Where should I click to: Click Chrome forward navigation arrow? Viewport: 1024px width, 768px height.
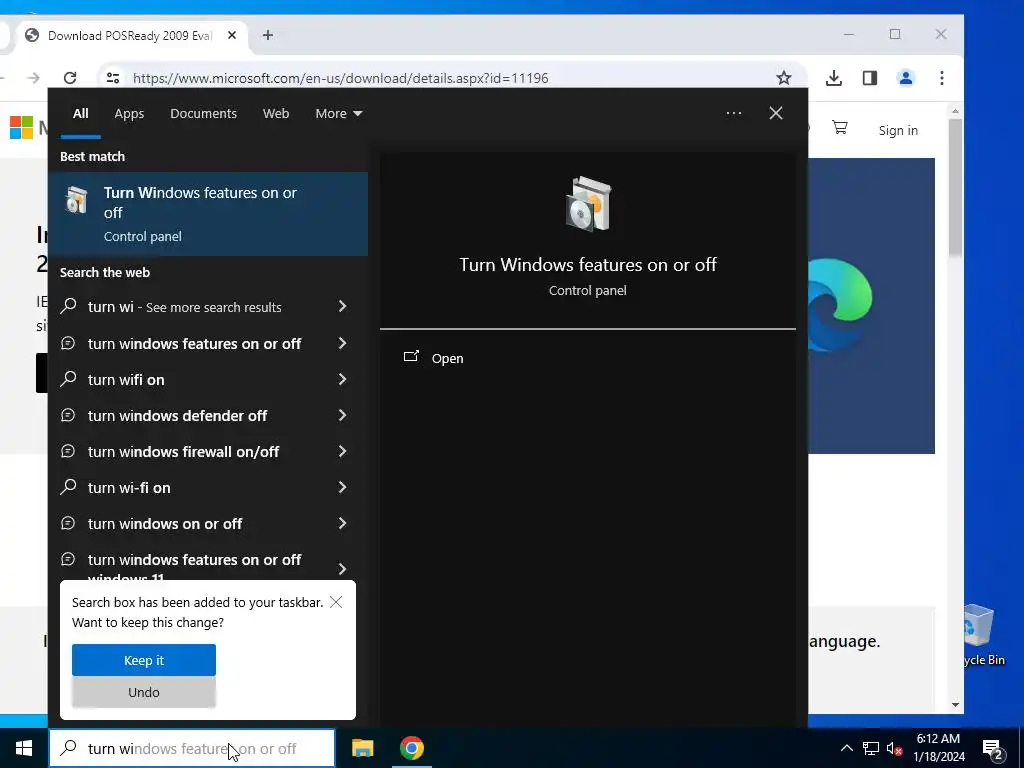33,78
